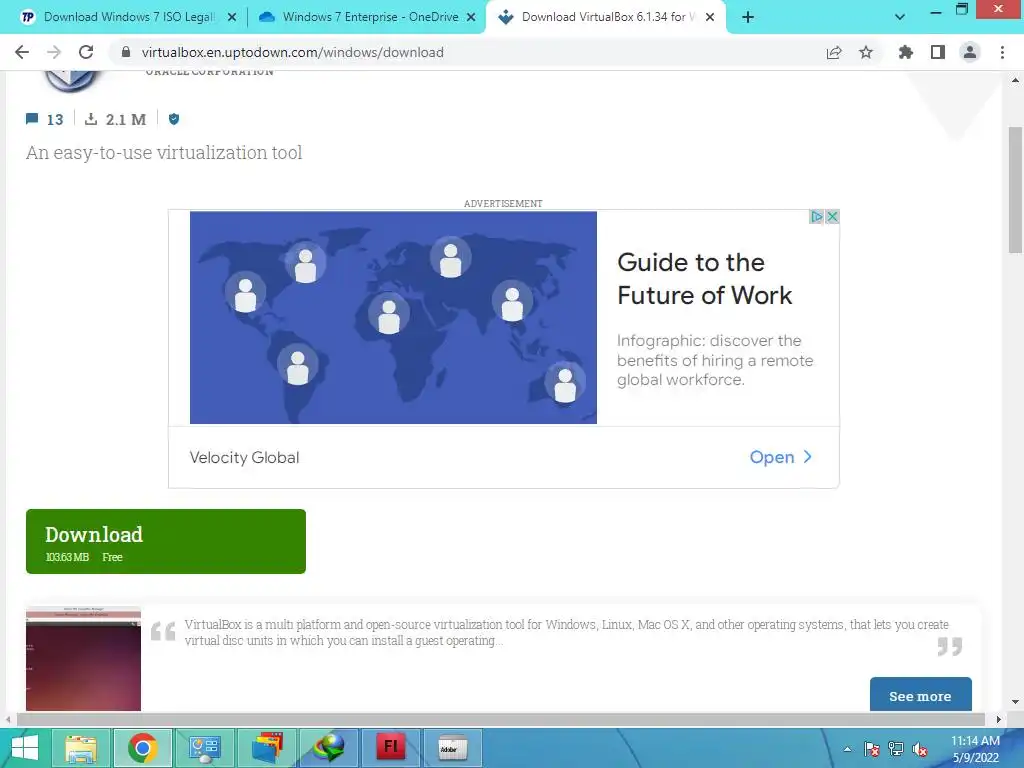Open a new tab with the plus button
1024x768 pixels.
coord(748,17)
